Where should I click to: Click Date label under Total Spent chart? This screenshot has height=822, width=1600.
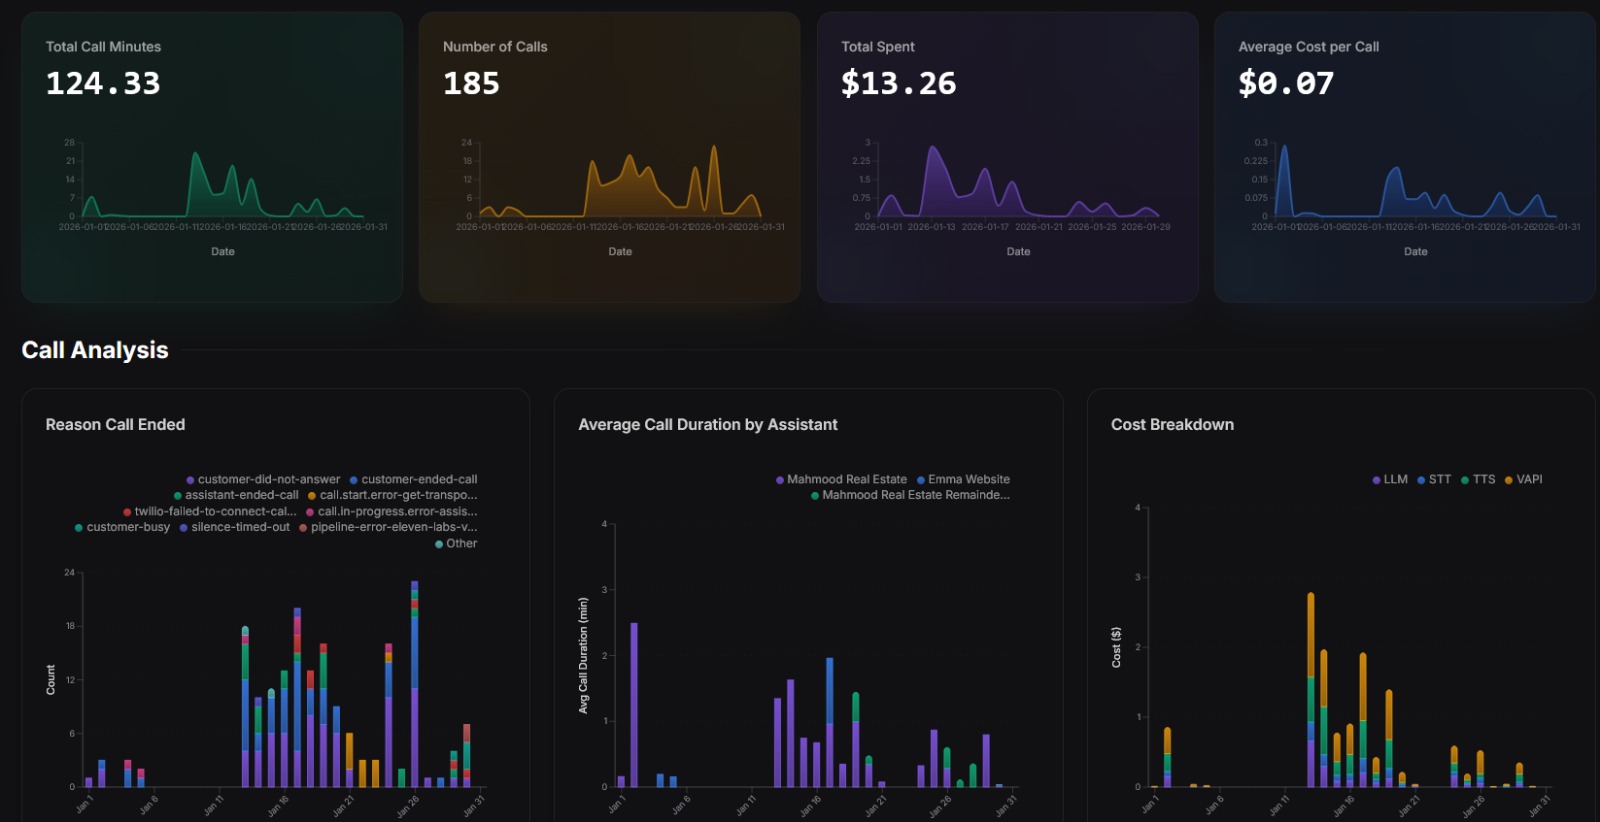[1018, 252]
